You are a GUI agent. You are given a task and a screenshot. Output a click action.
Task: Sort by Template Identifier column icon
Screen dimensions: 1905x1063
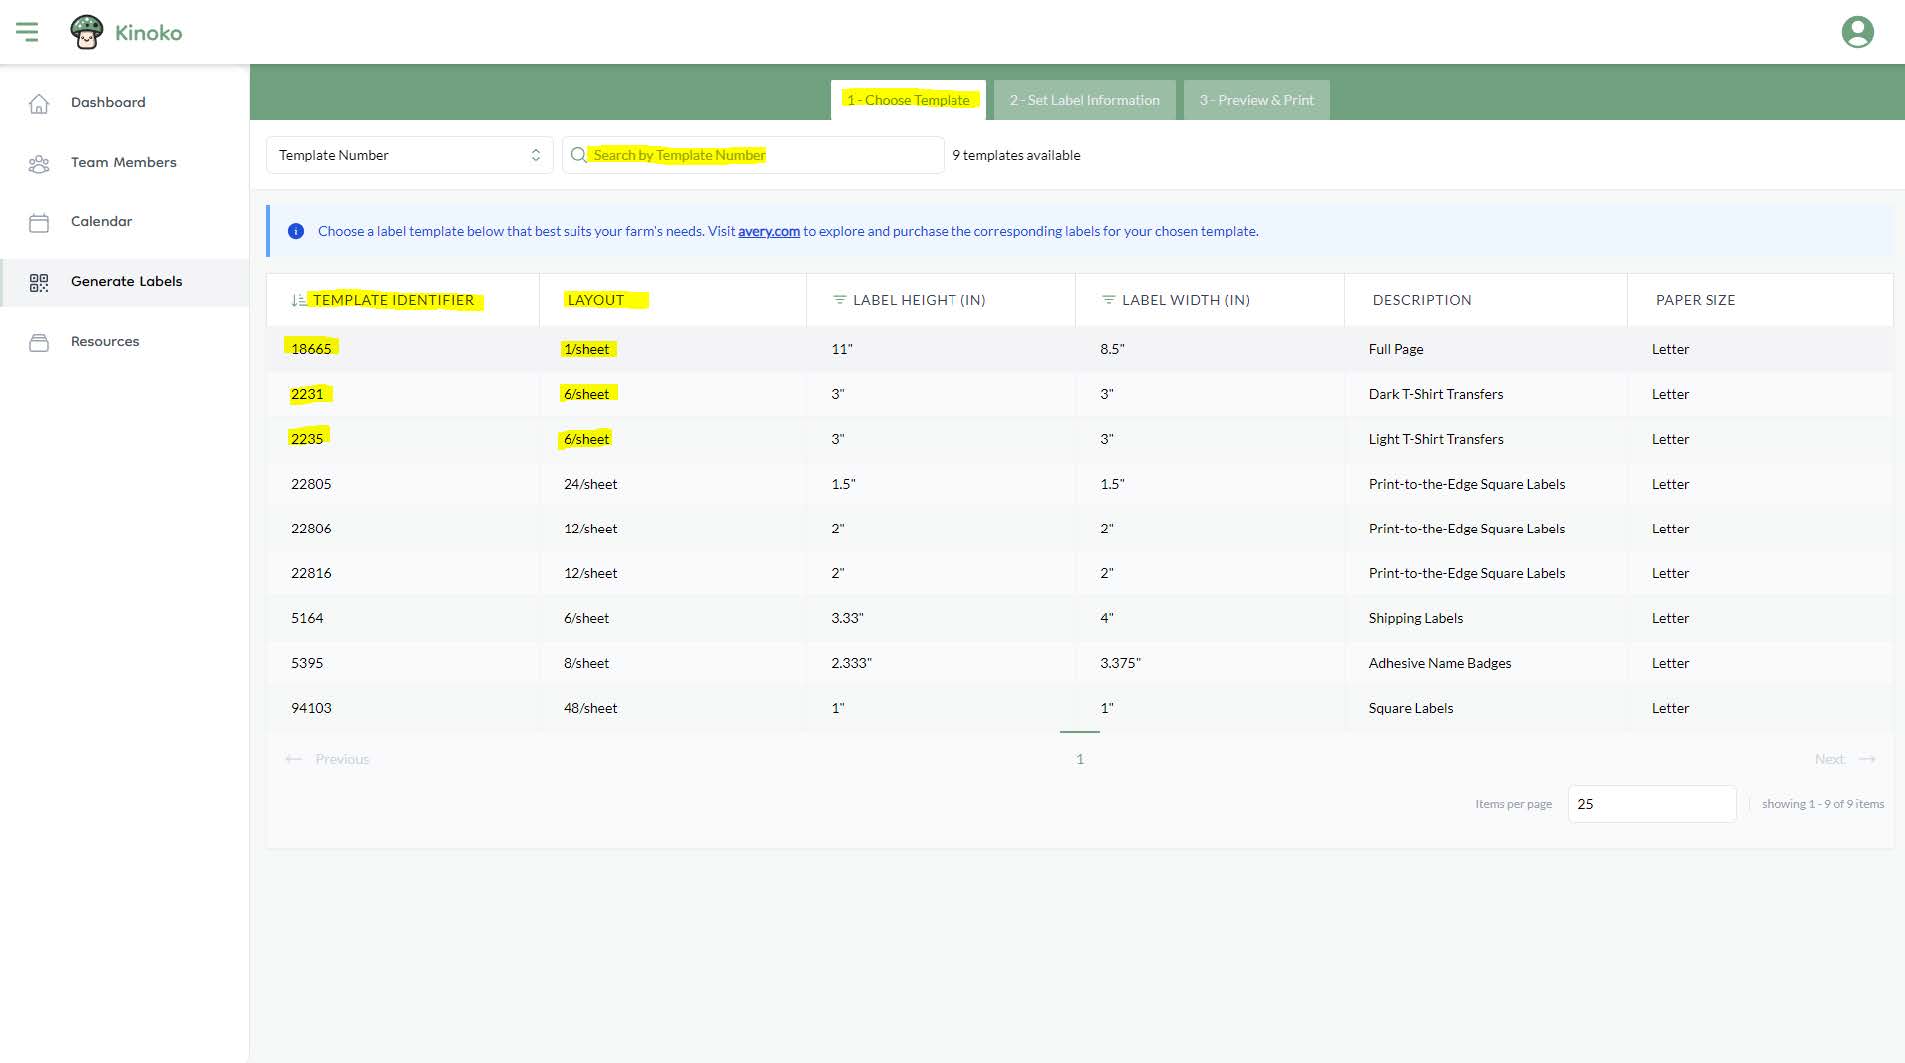click(x=298, y=300)
